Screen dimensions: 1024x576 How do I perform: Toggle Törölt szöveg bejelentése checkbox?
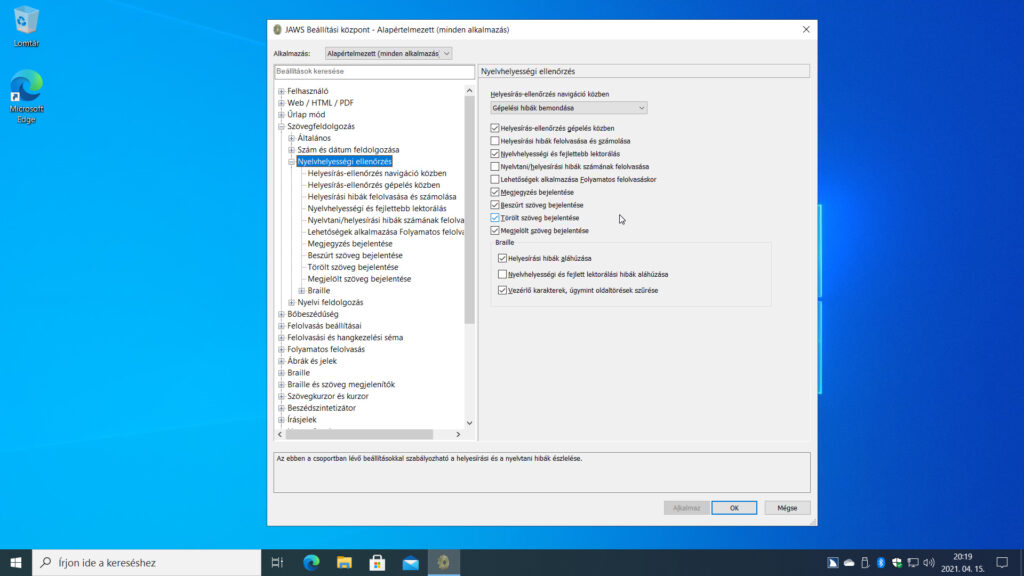(494, 217)
